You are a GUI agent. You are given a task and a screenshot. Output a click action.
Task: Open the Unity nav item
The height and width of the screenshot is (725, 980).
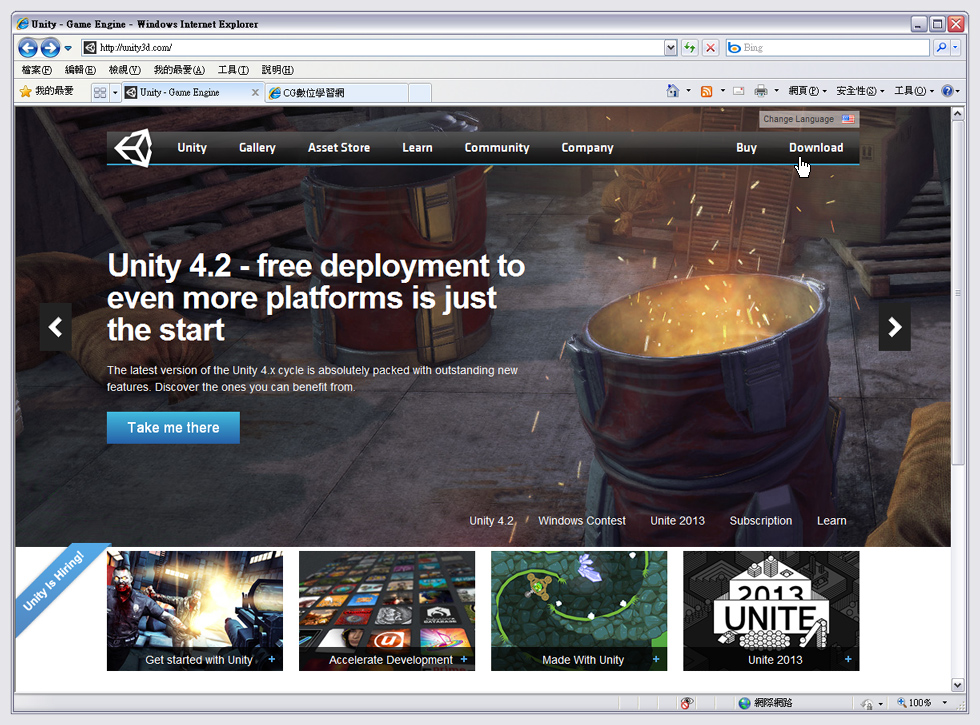click(192, 148)
